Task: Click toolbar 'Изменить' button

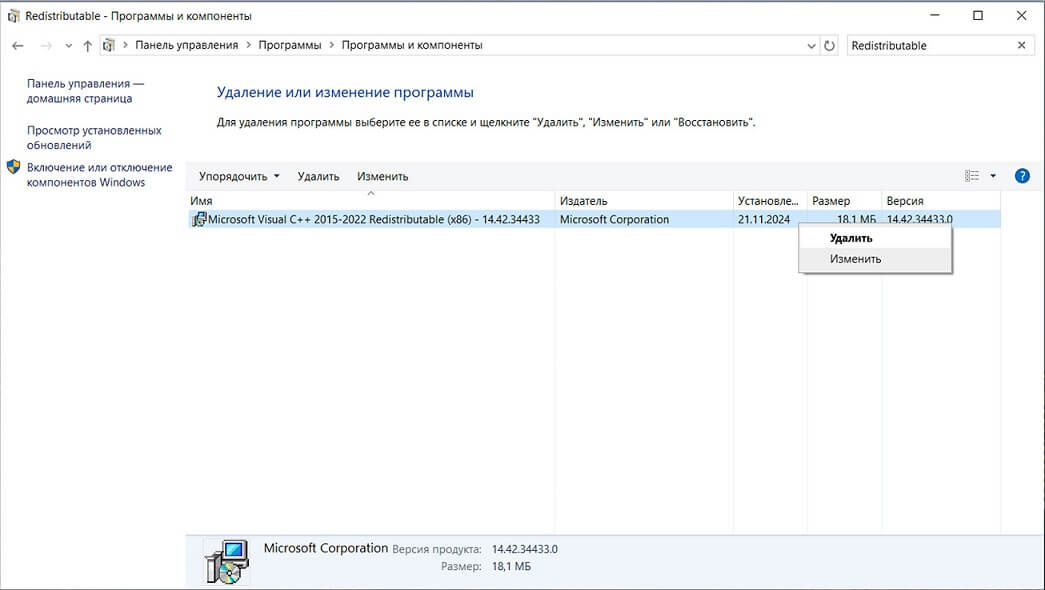Action: click(383, 177)
